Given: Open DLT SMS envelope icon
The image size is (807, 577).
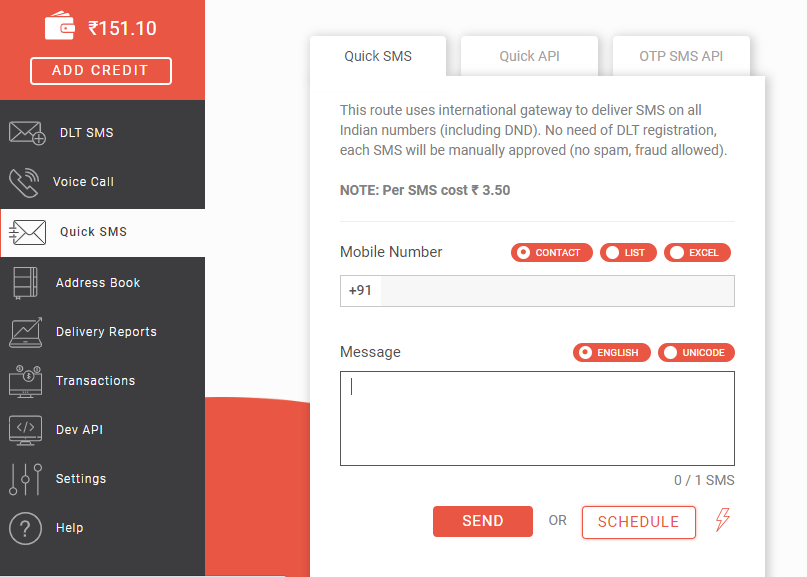Looking at the screenshot, I should pos(27,133).
